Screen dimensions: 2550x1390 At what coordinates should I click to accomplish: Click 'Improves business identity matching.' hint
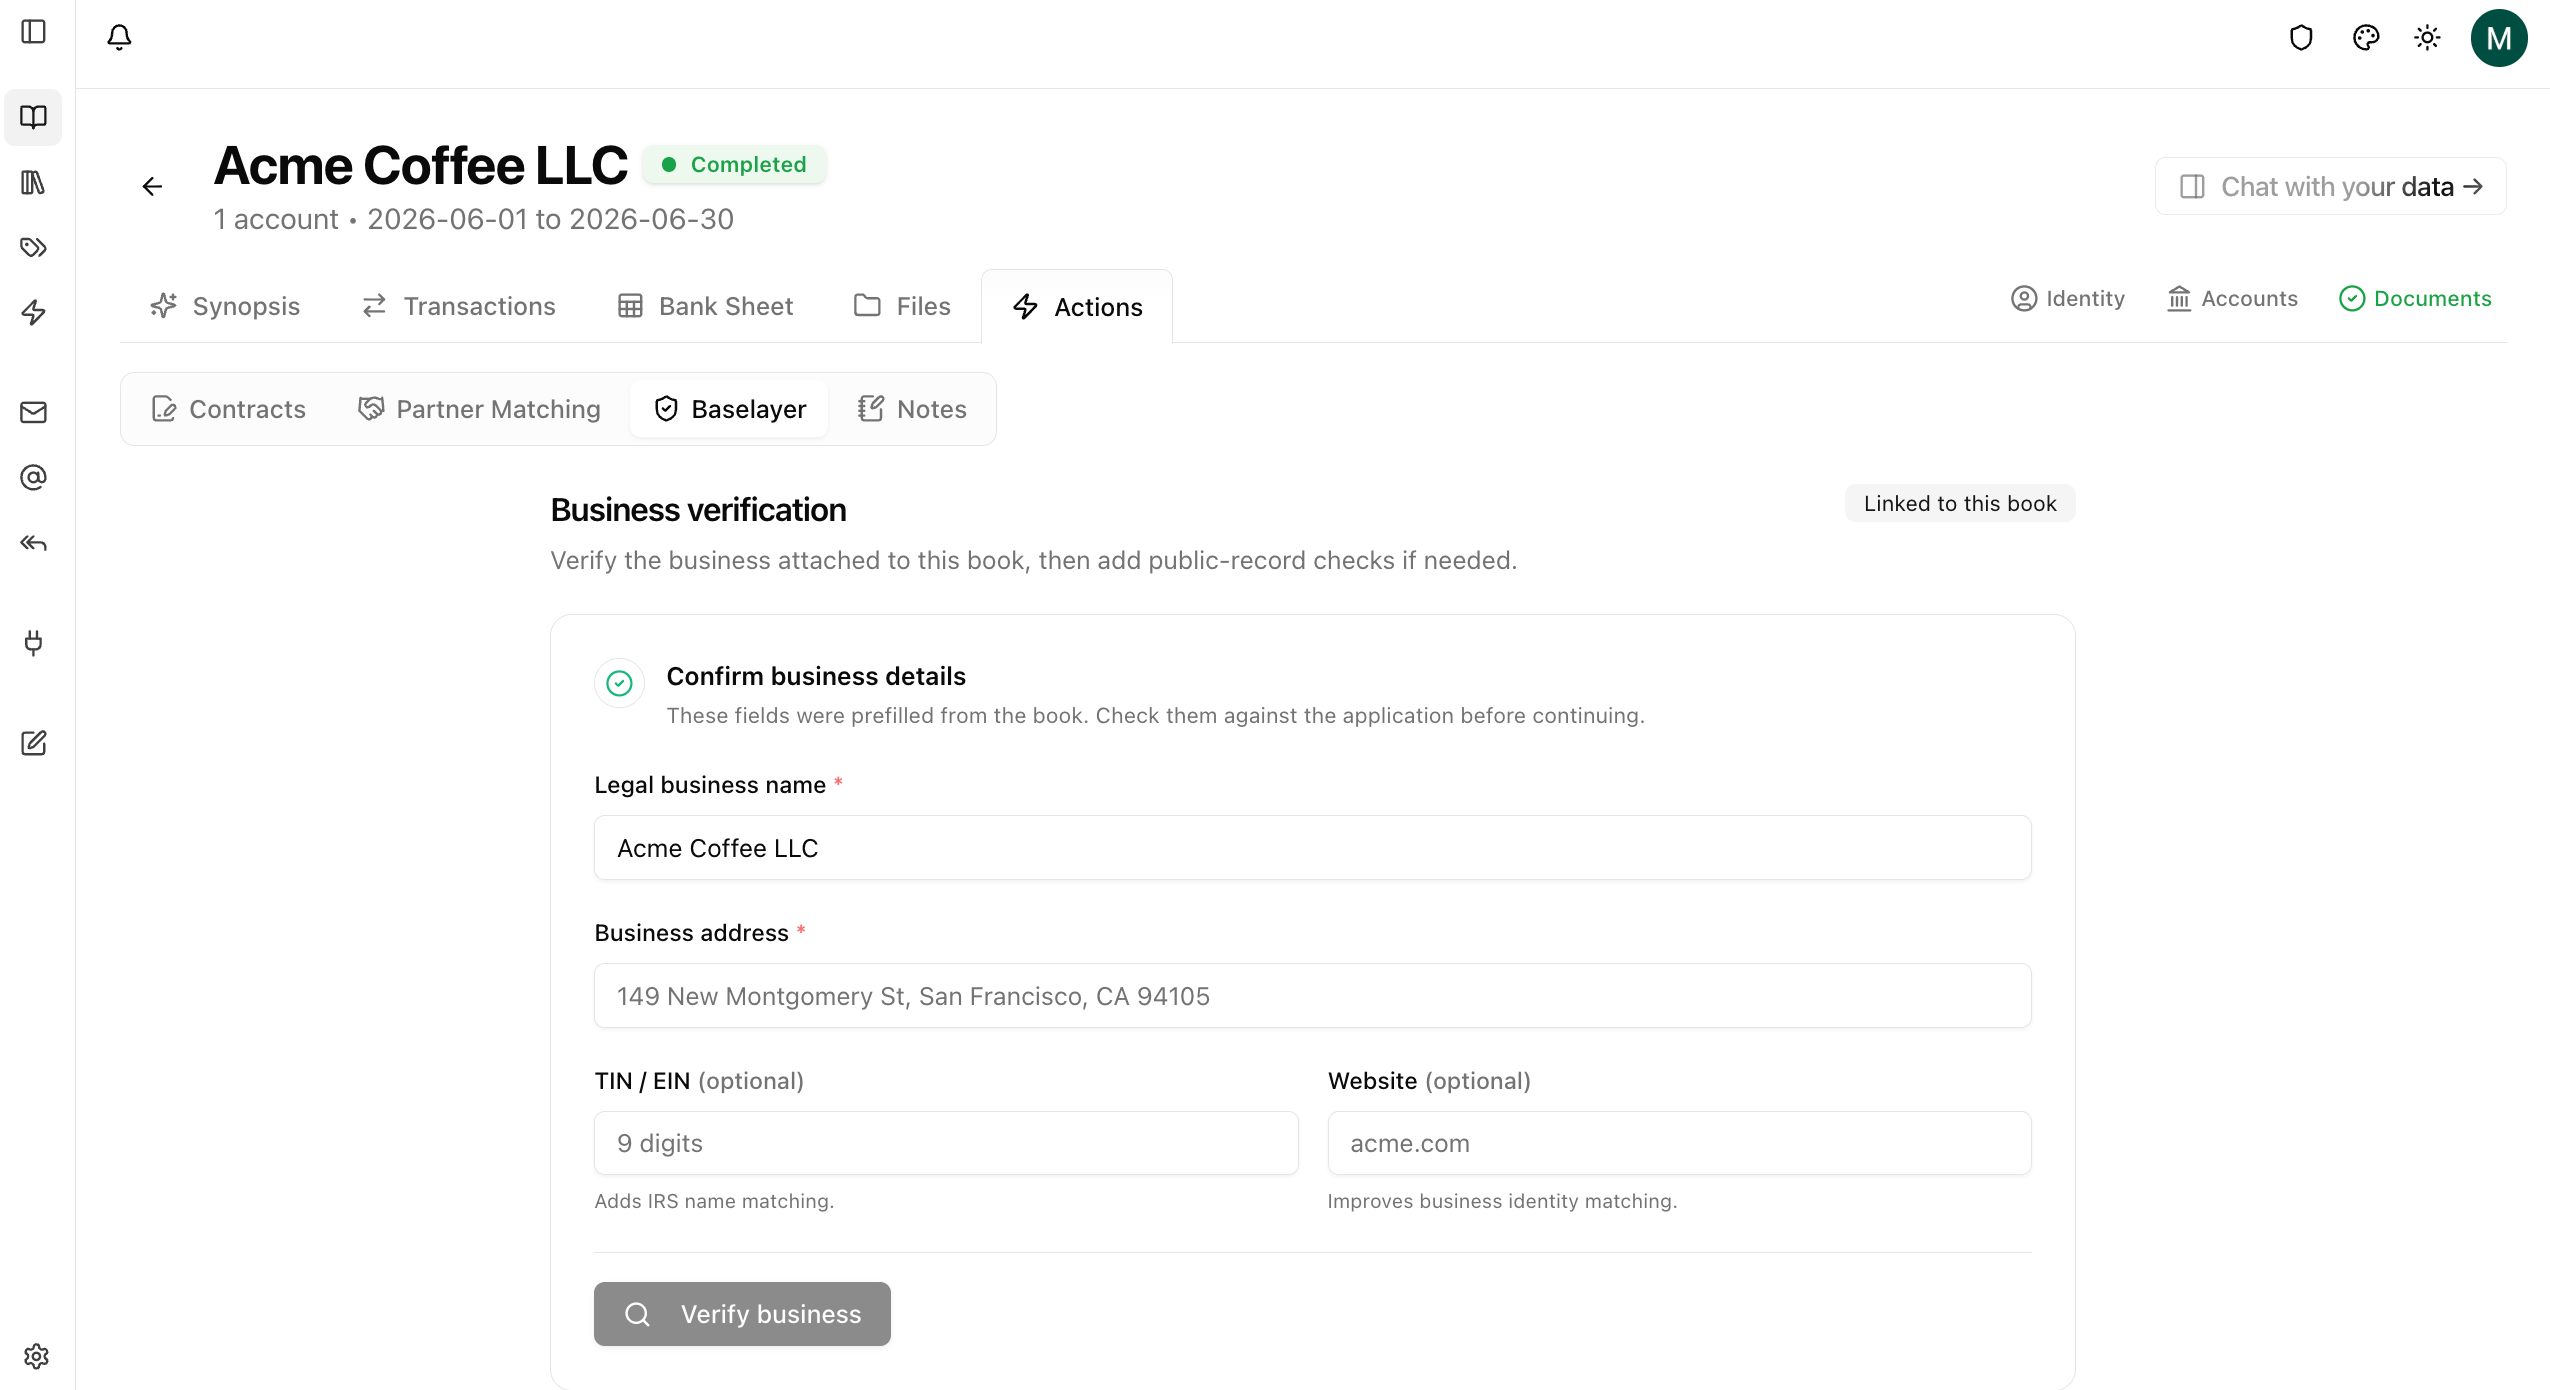(1502, 1201)
